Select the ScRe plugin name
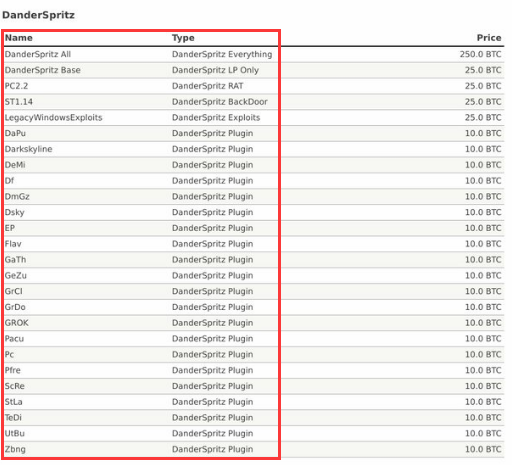Image resolution: width=512 pixels, height=465 pixels. coord(15,386)
